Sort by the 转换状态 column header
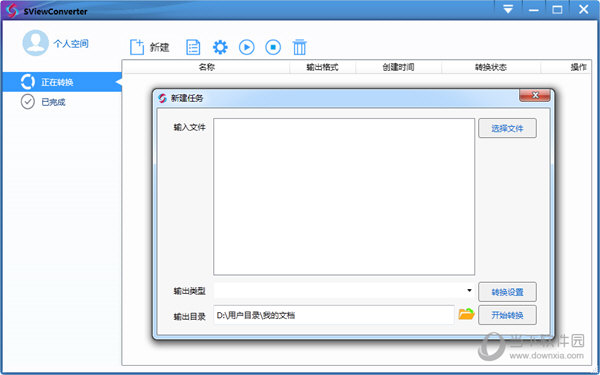This screenshot has width=600, height=375. [491, 67]
